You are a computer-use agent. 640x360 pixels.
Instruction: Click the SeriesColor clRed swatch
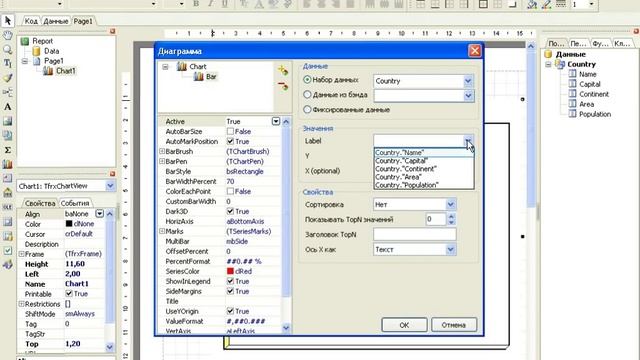point(231,271)
